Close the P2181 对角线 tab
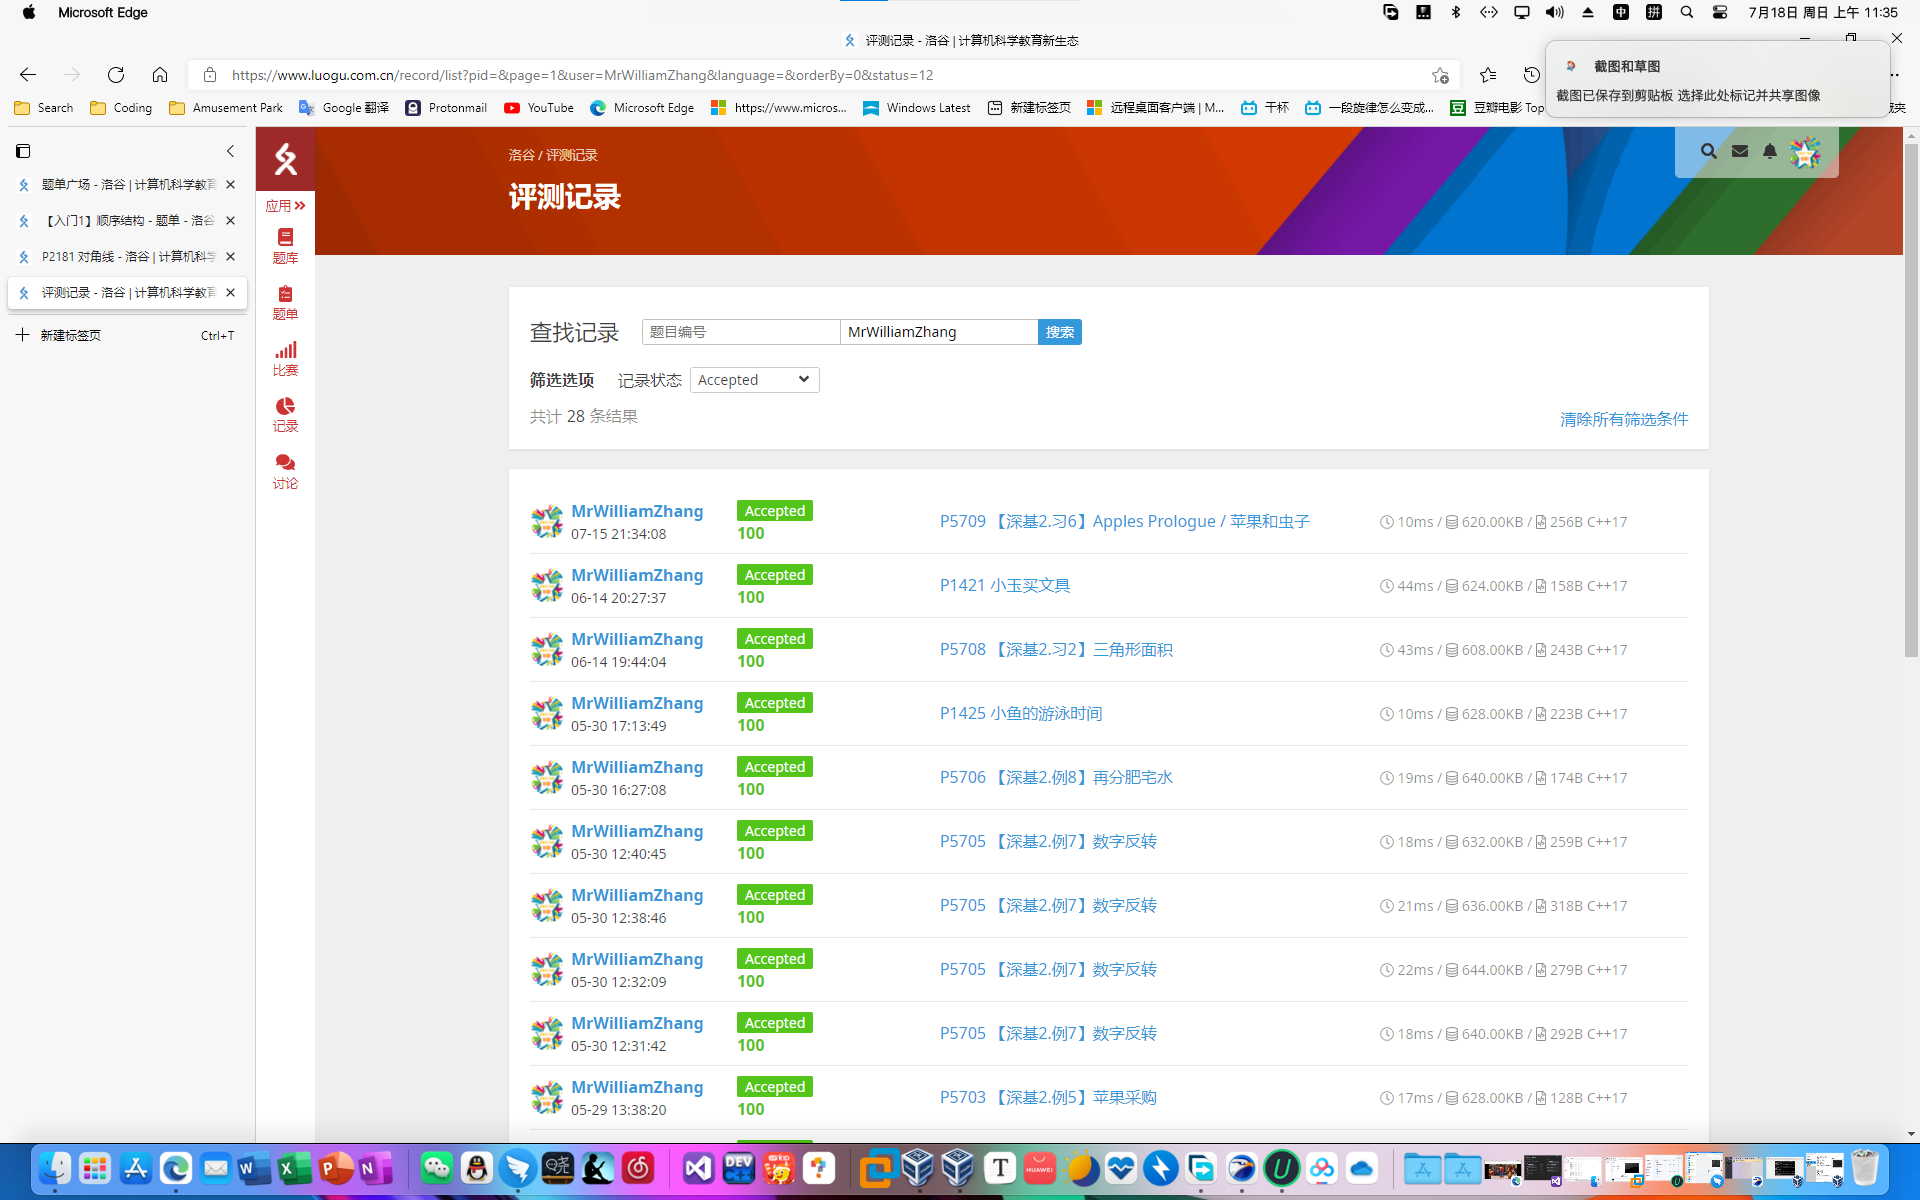The width and height of the screenshot is (1920, 1200). coord(230,257)
